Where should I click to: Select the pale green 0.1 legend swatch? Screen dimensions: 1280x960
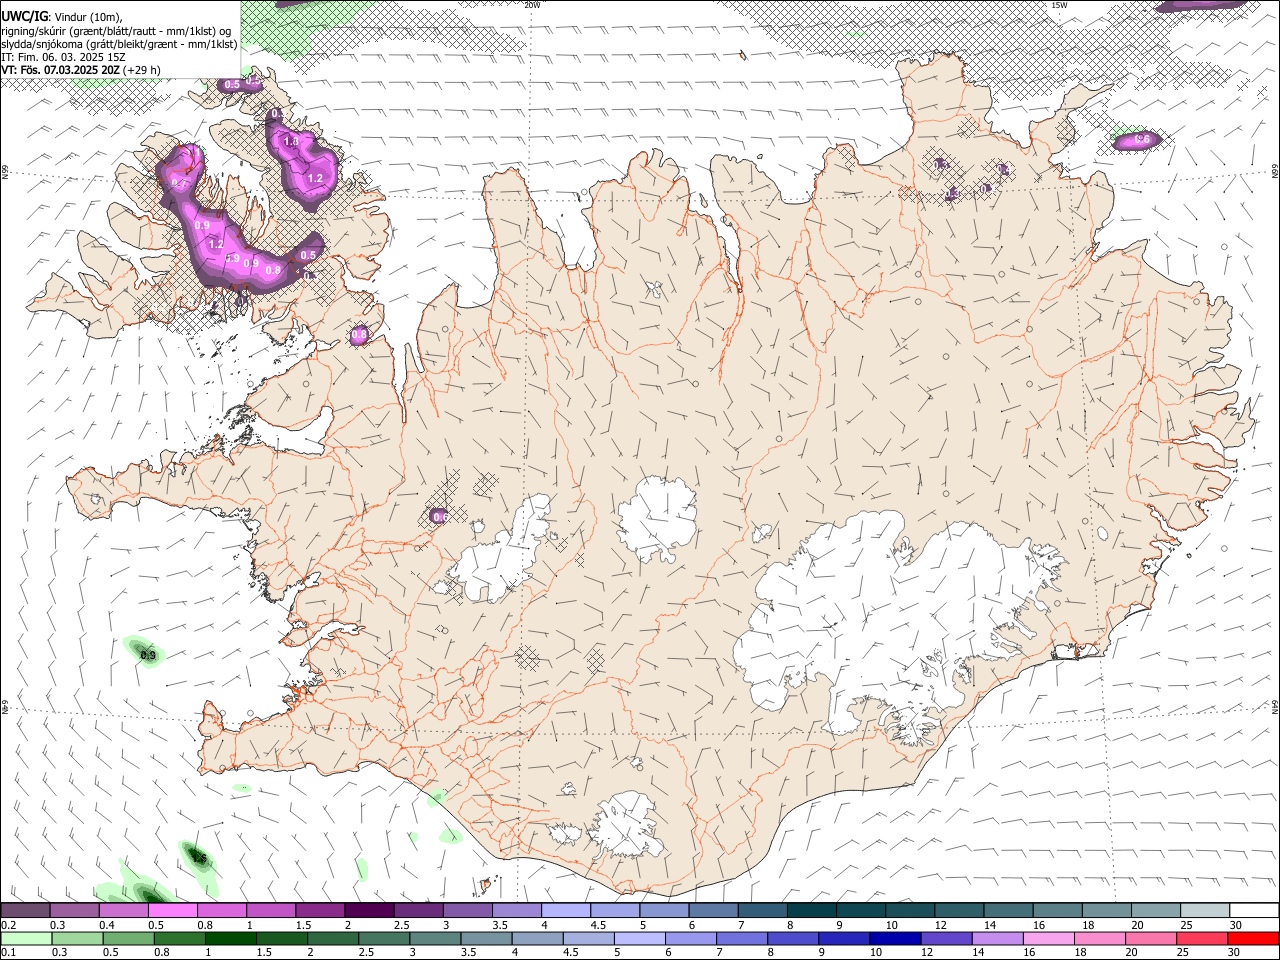tap(24, 938)
